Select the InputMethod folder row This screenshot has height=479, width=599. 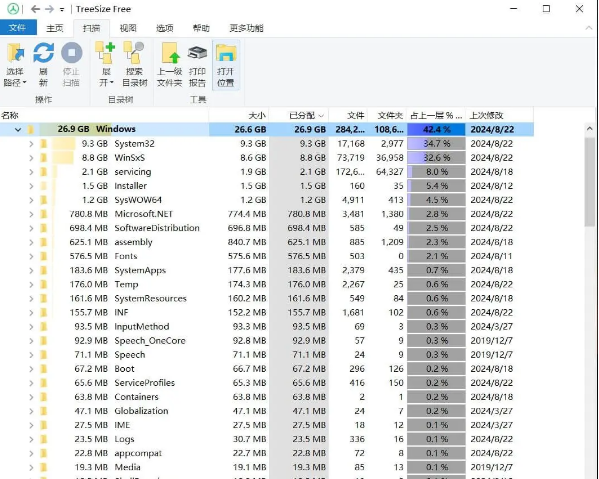267,327
